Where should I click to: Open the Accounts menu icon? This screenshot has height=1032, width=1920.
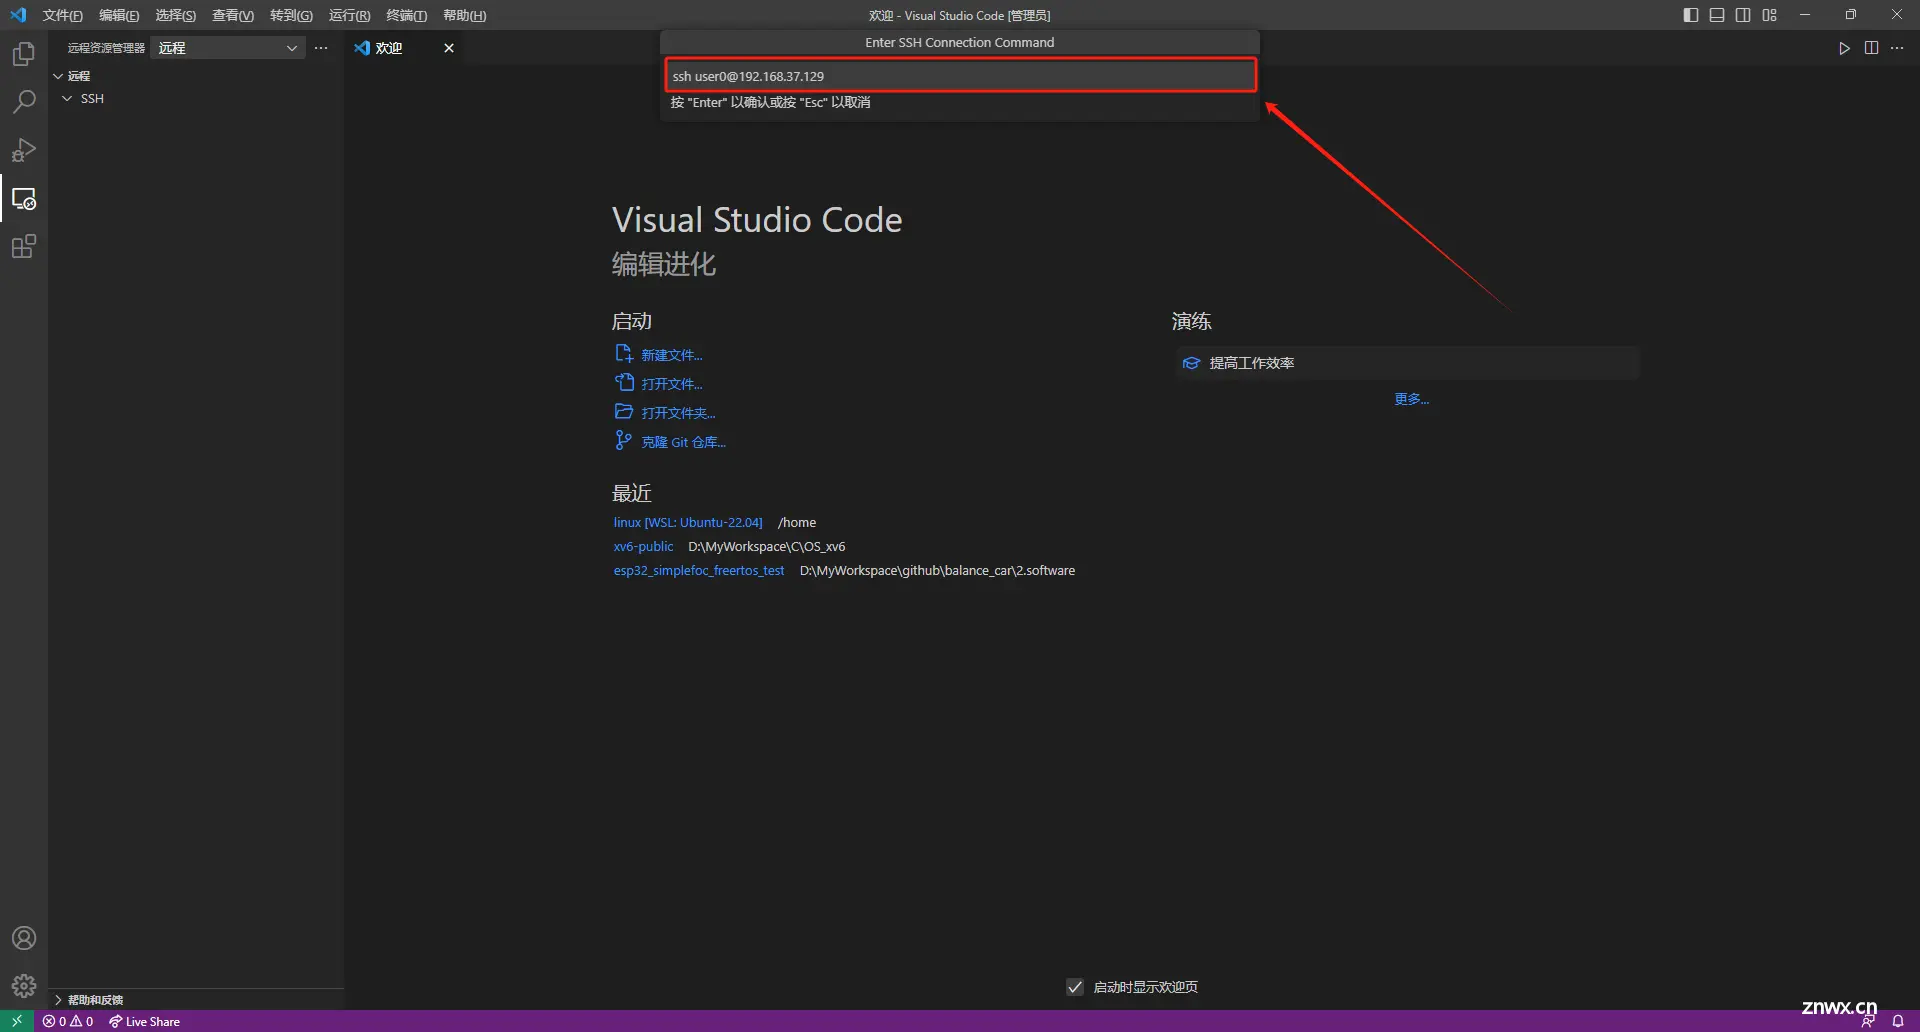24,938
